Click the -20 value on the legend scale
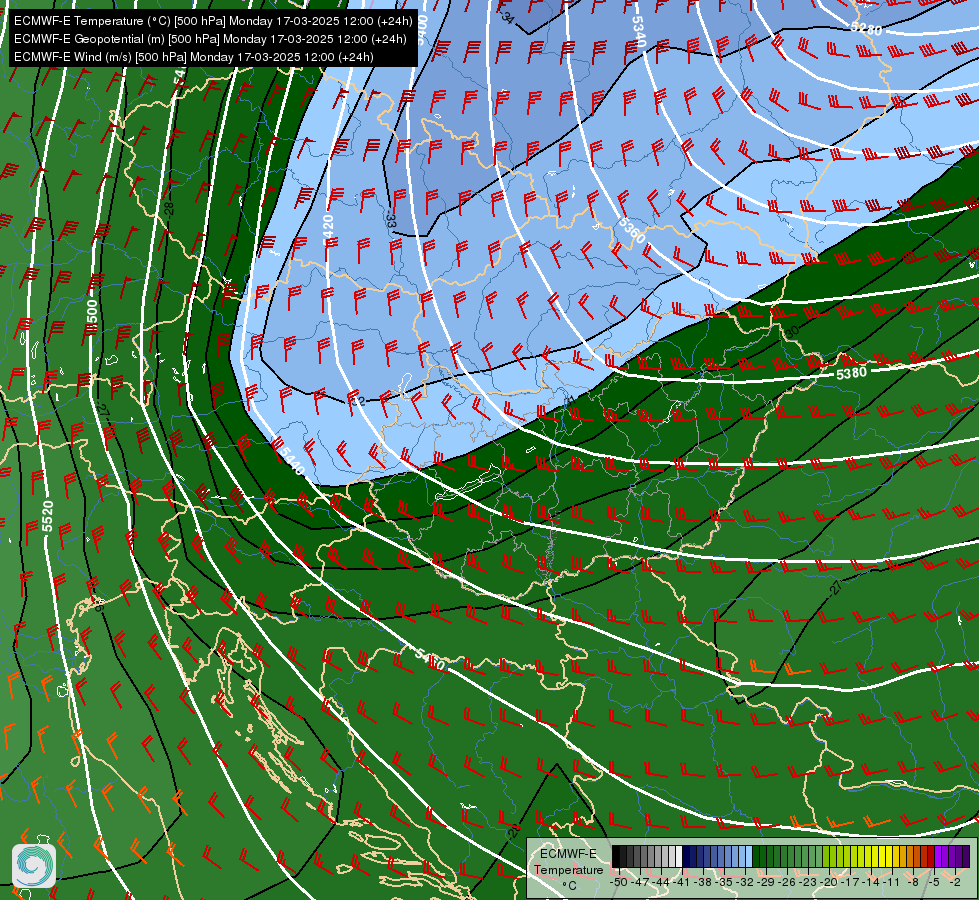 [x=830, y=882]
